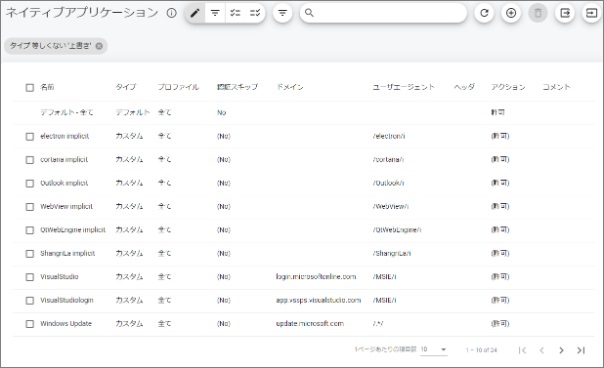Viewport: 604px width, 368px height.
Task: Click the 'Outlook implicit' name cell
Action: click(x=64, y=183)
